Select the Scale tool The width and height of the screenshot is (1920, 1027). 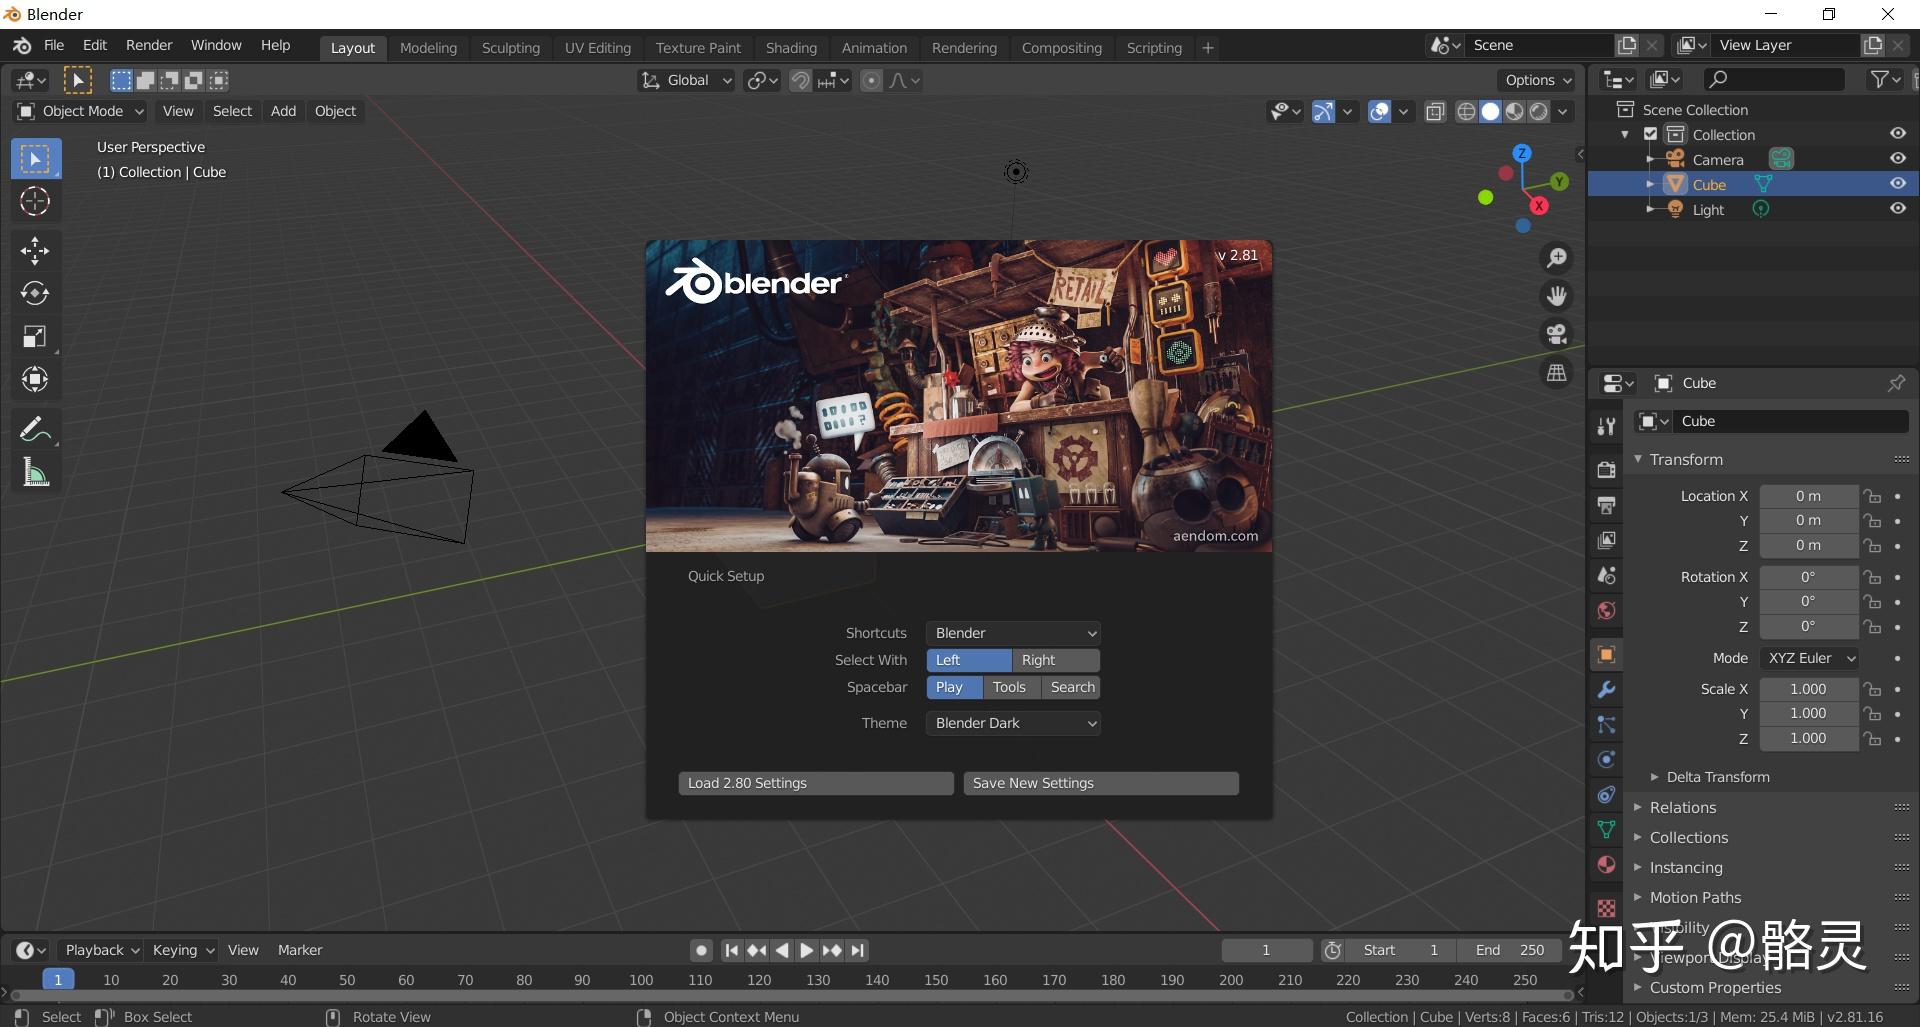point(35,336)
